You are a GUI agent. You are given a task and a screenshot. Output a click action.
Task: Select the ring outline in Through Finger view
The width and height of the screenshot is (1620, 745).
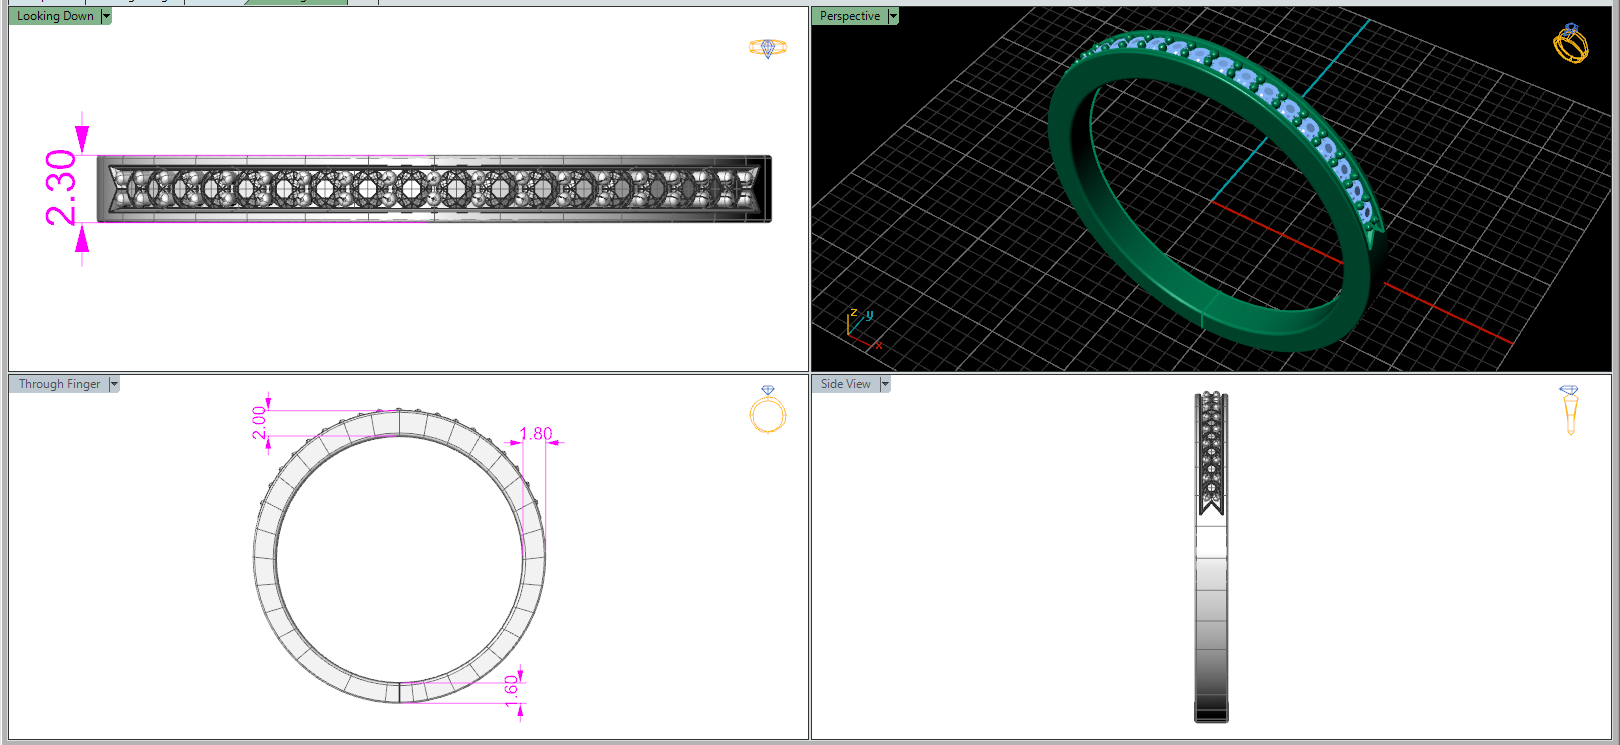coord(399,555)
